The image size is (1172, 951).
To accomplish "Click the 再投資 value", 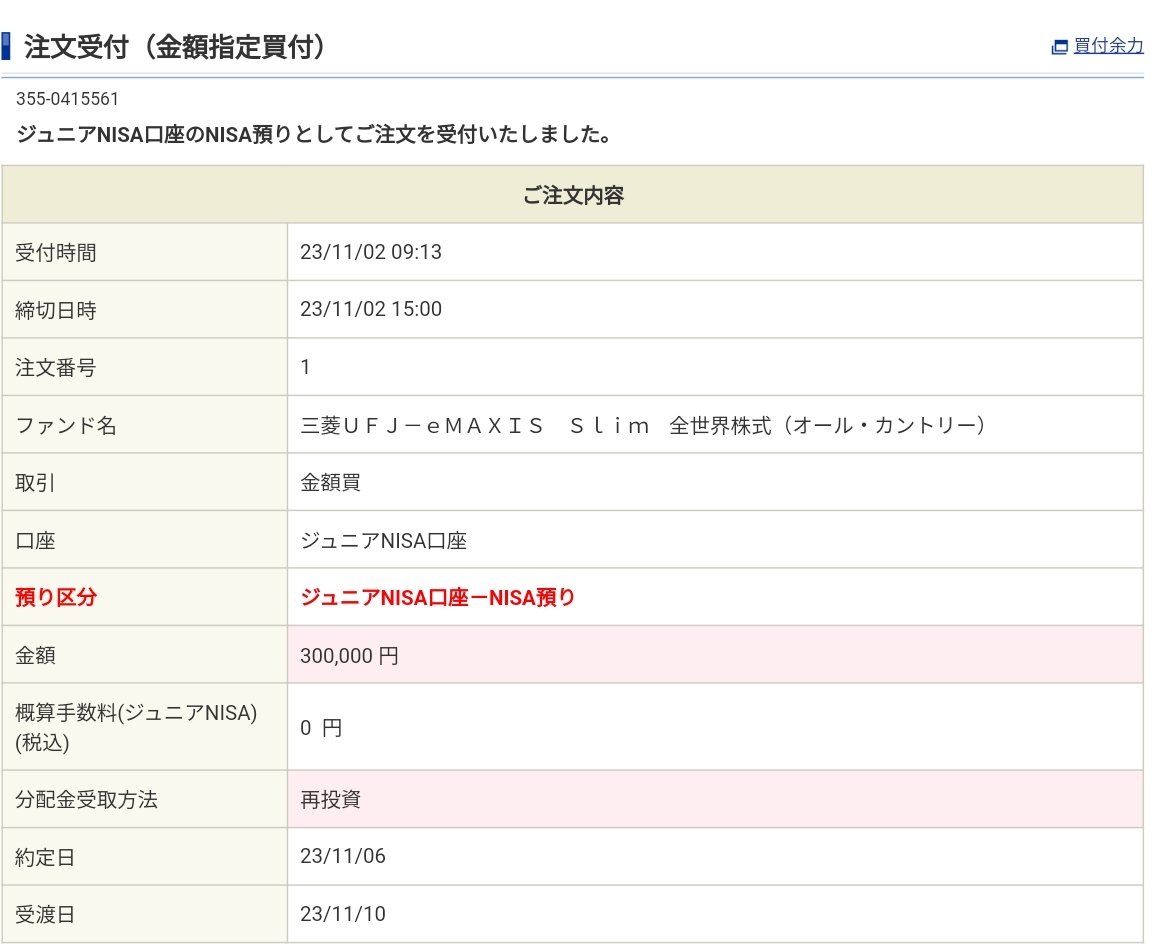I will click(330, 799).
